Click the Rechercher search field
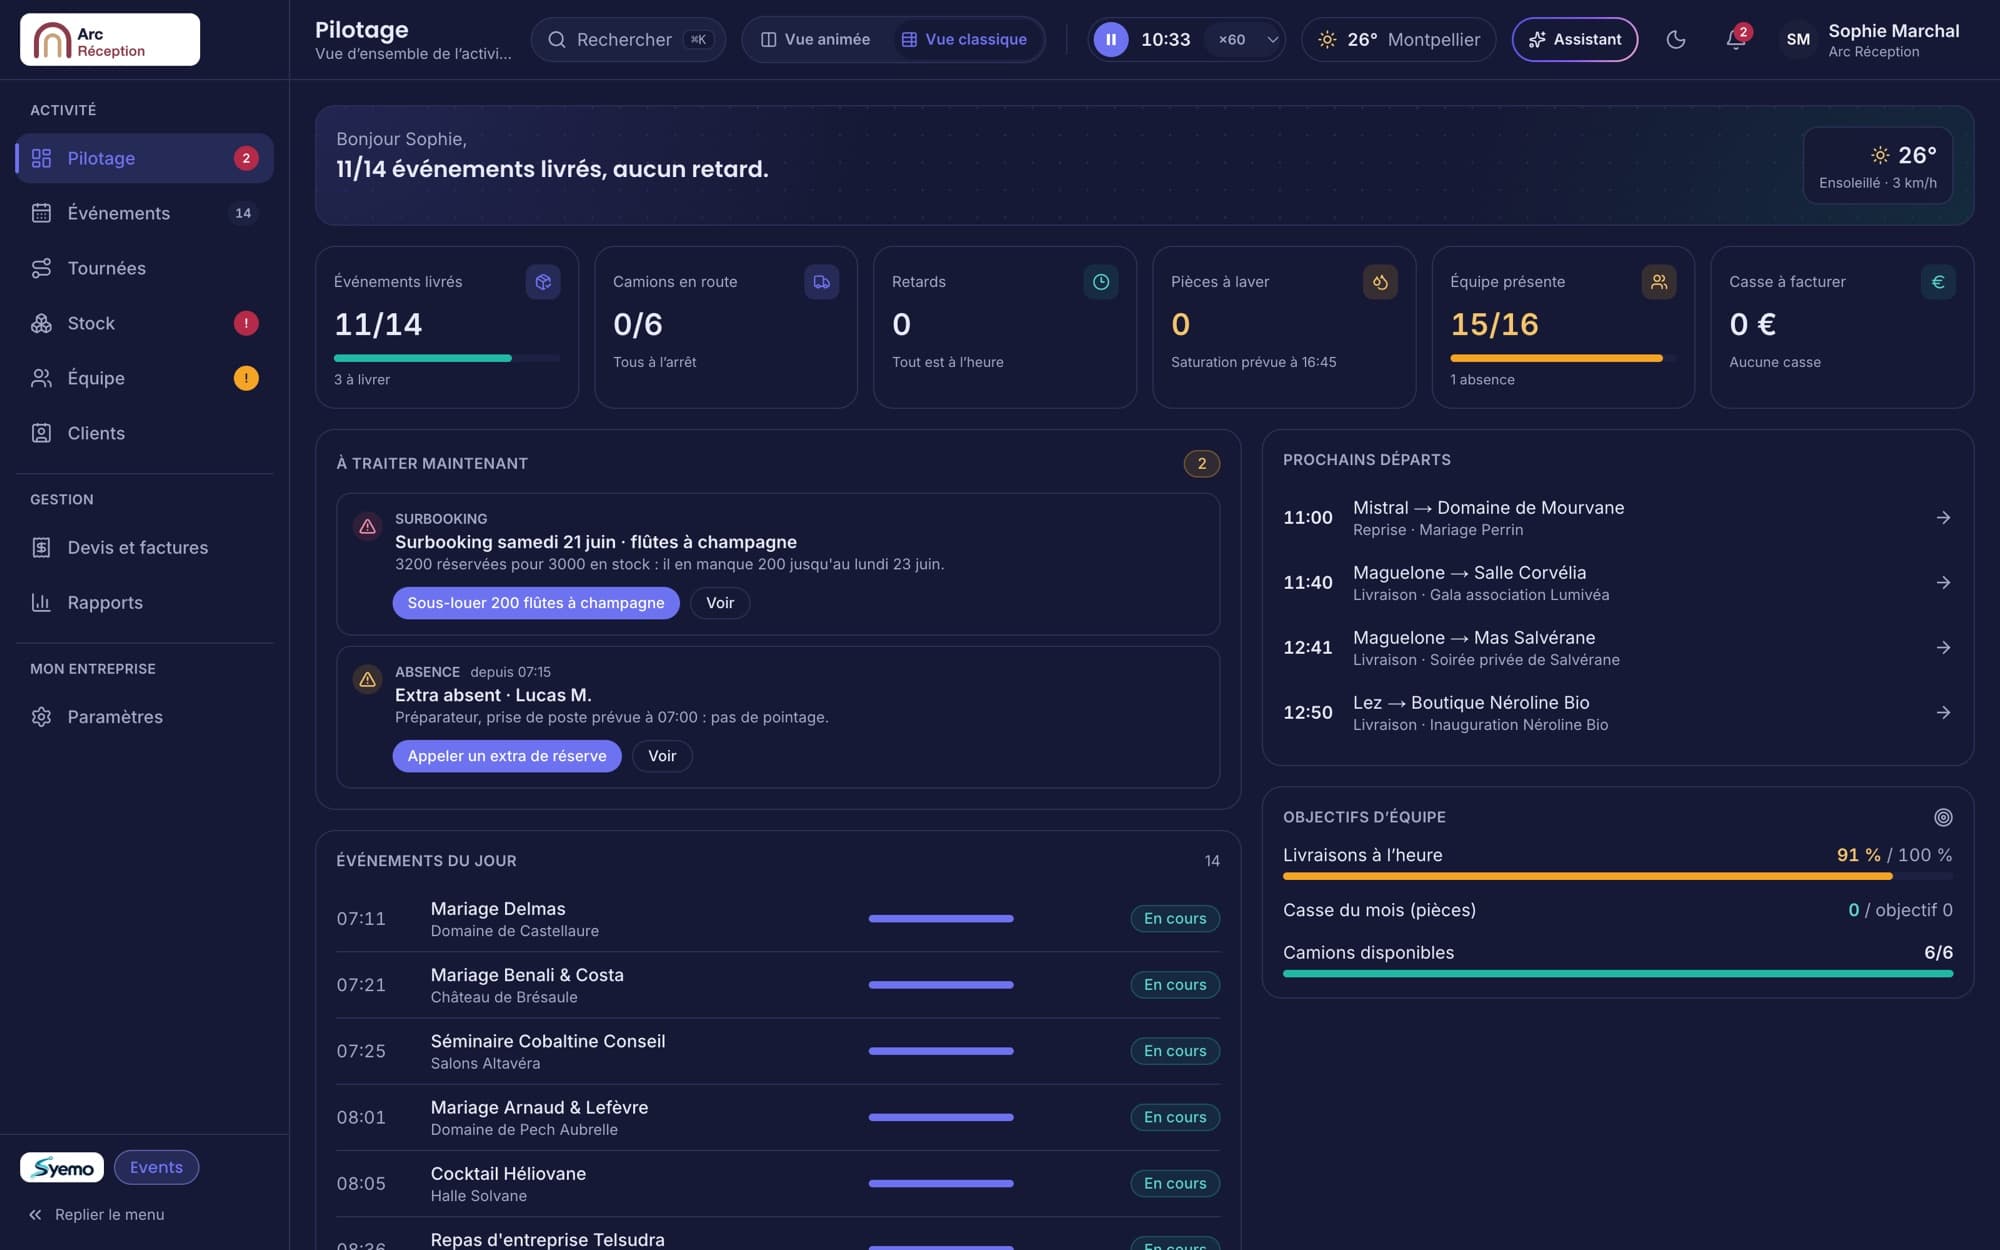The image size is (2000, 1250). [628, 39]
